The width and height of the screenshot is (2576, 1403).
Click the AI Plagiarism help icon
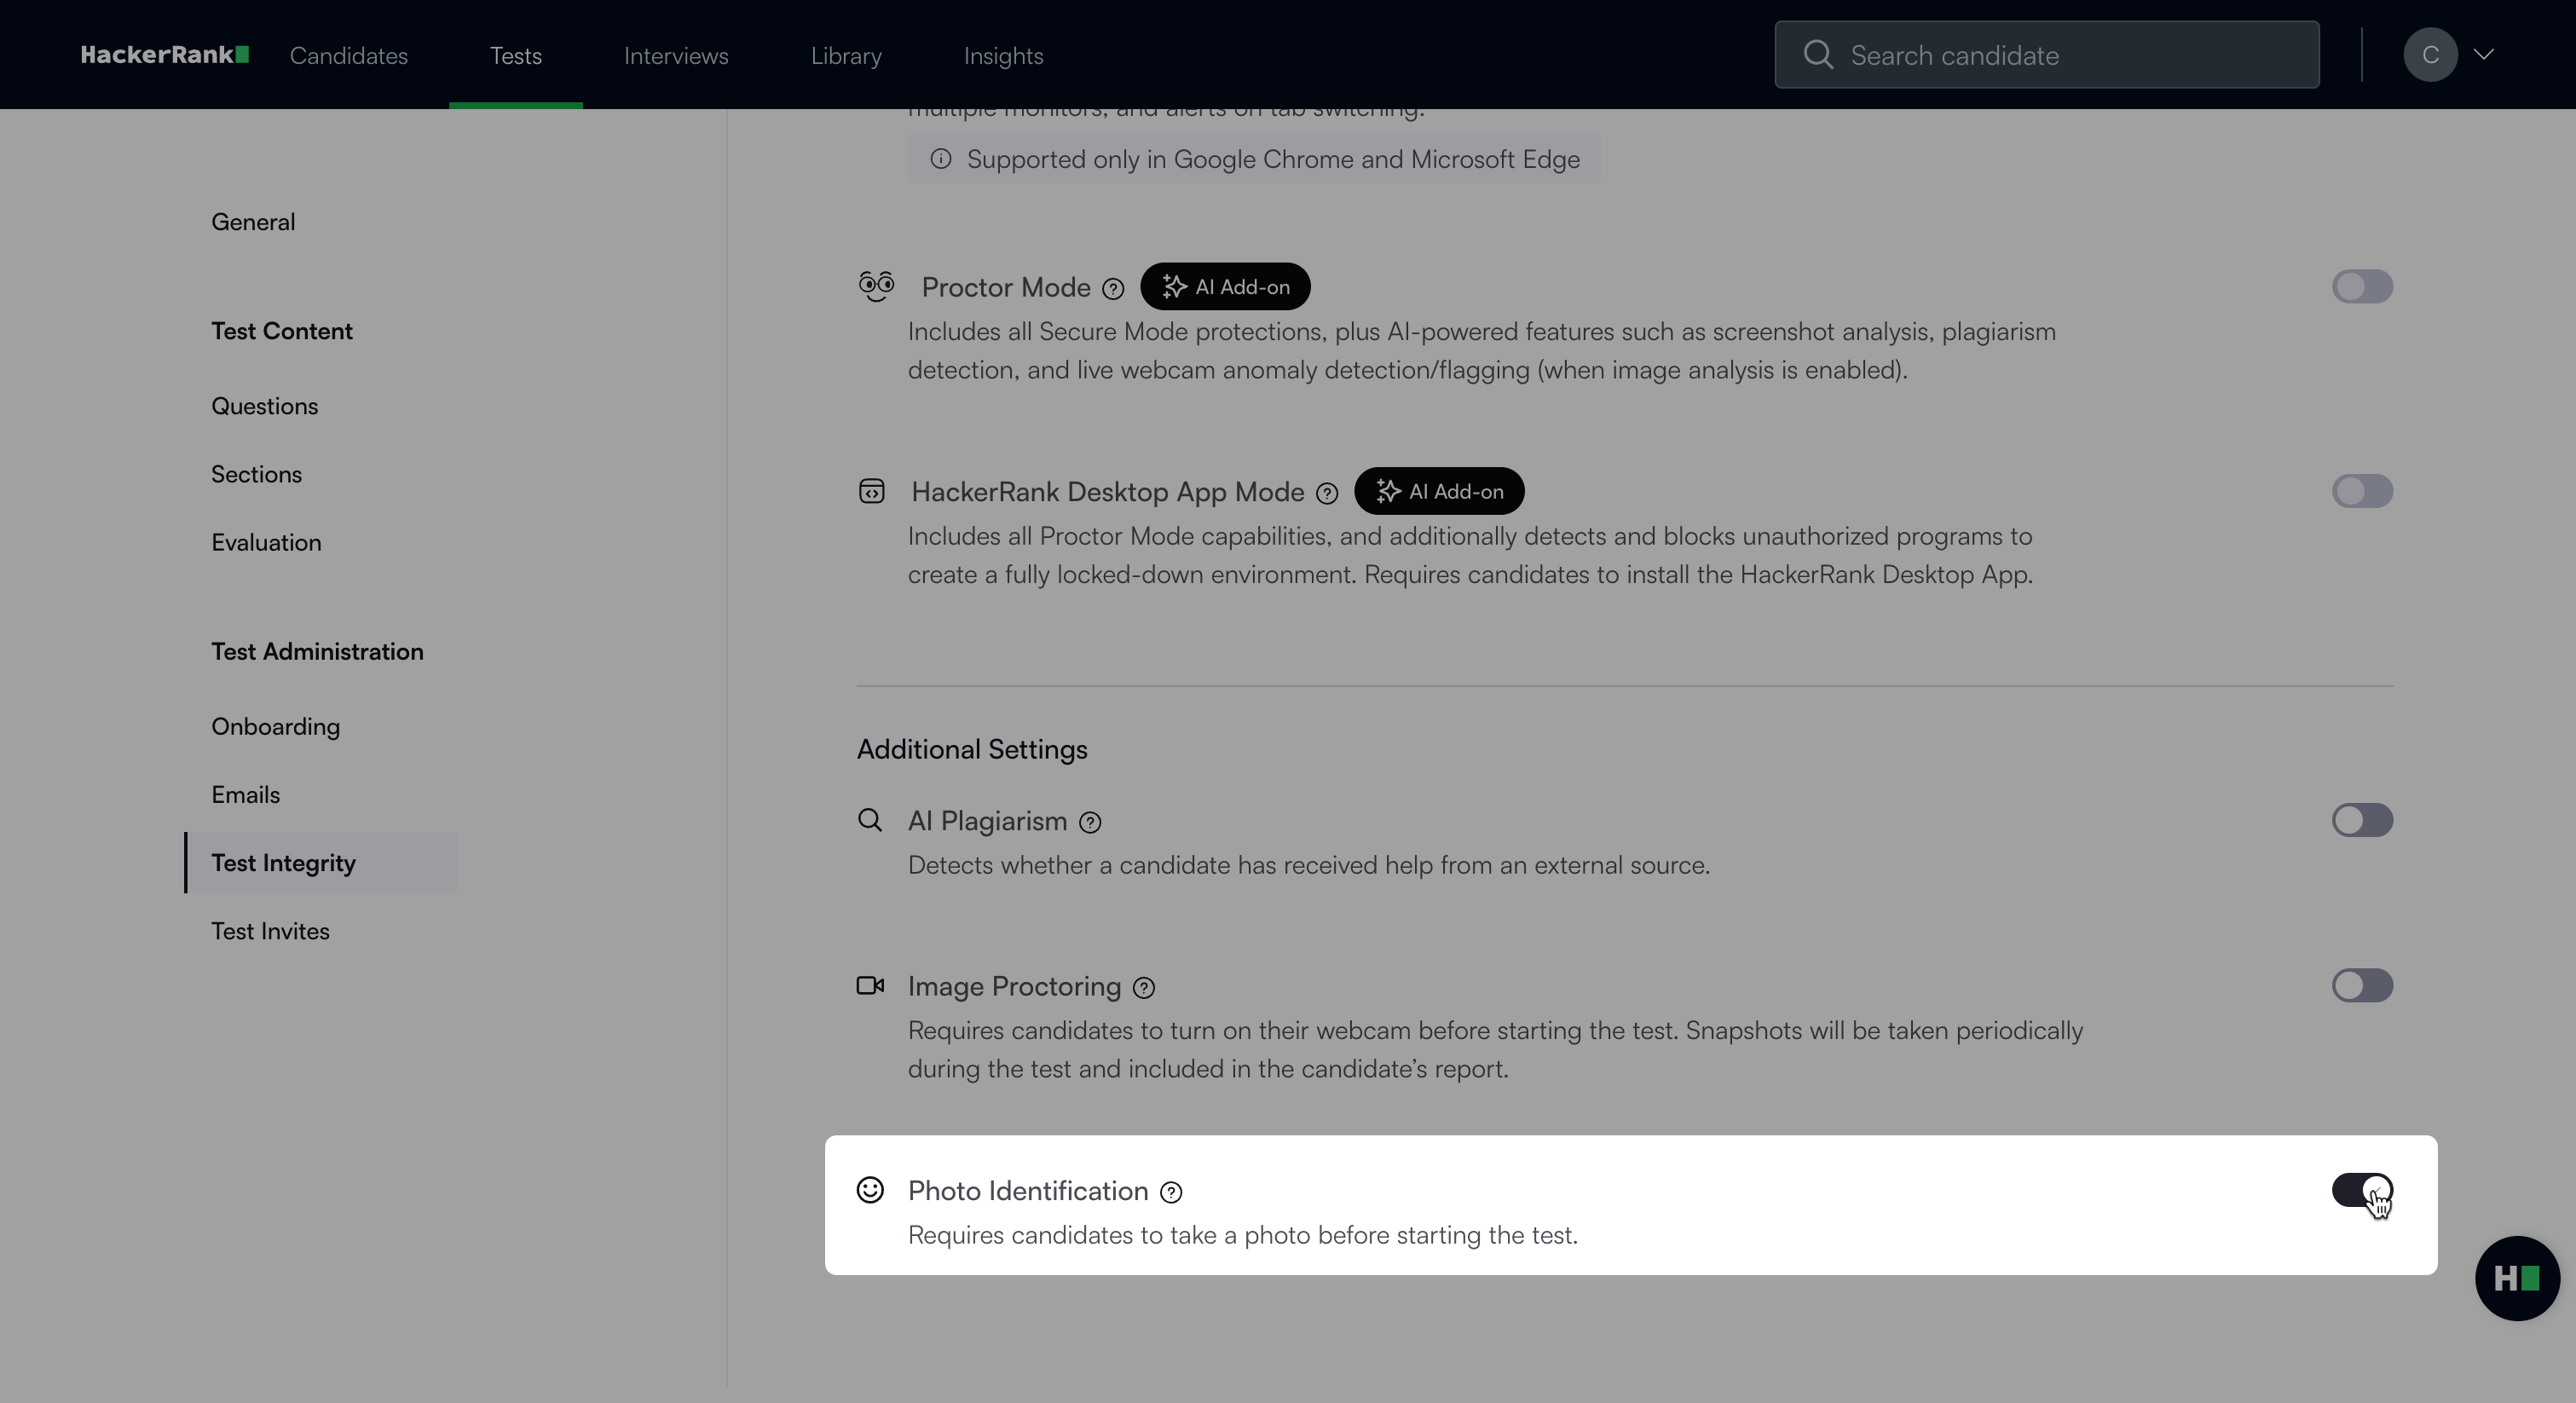click(x=1090, y=823)
